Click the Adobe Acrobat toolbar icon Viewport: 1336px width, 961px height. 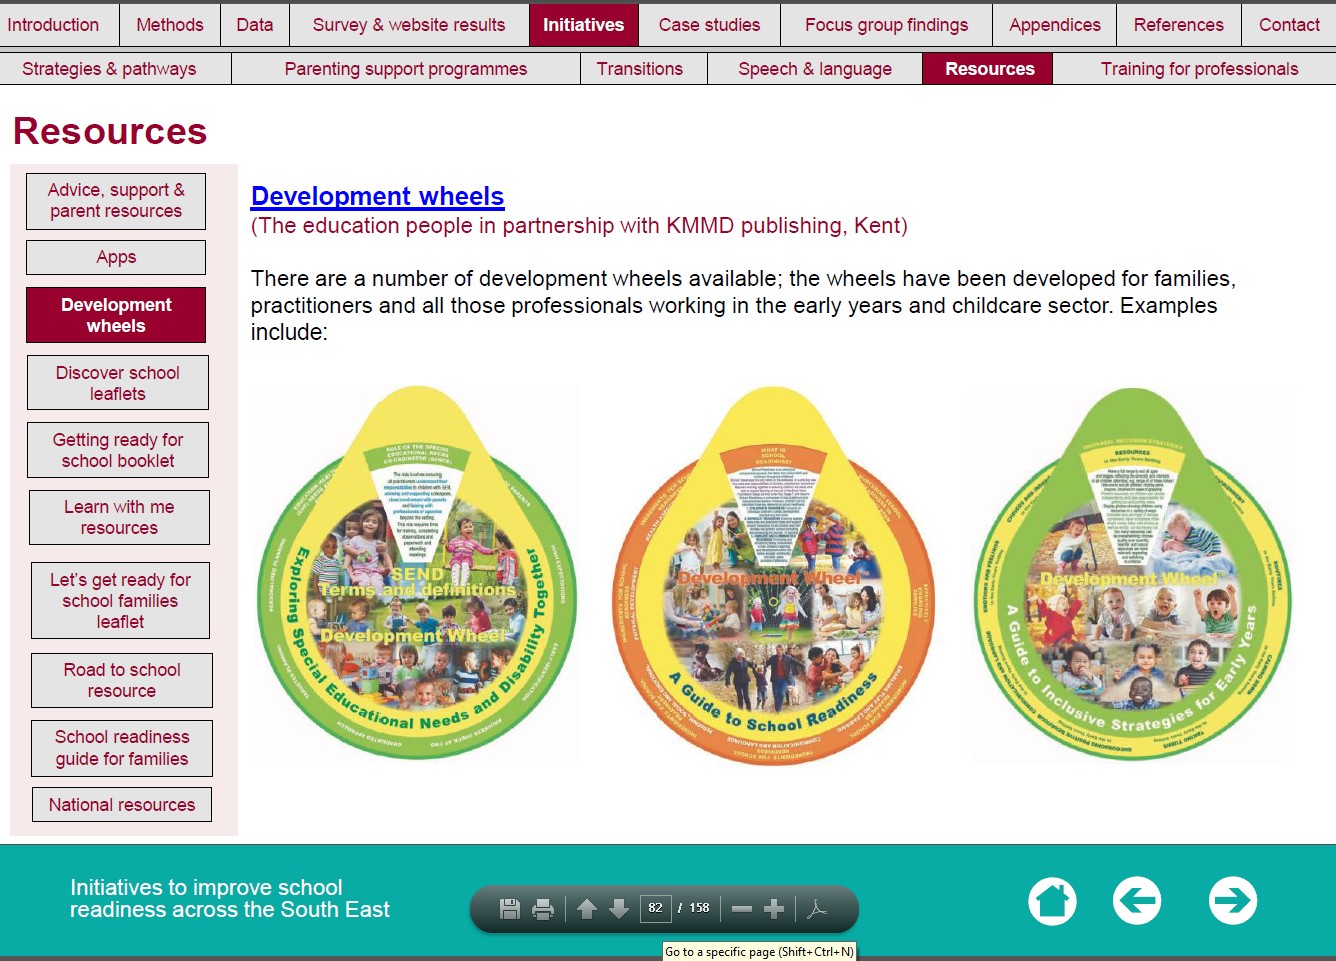coord(817,908)
